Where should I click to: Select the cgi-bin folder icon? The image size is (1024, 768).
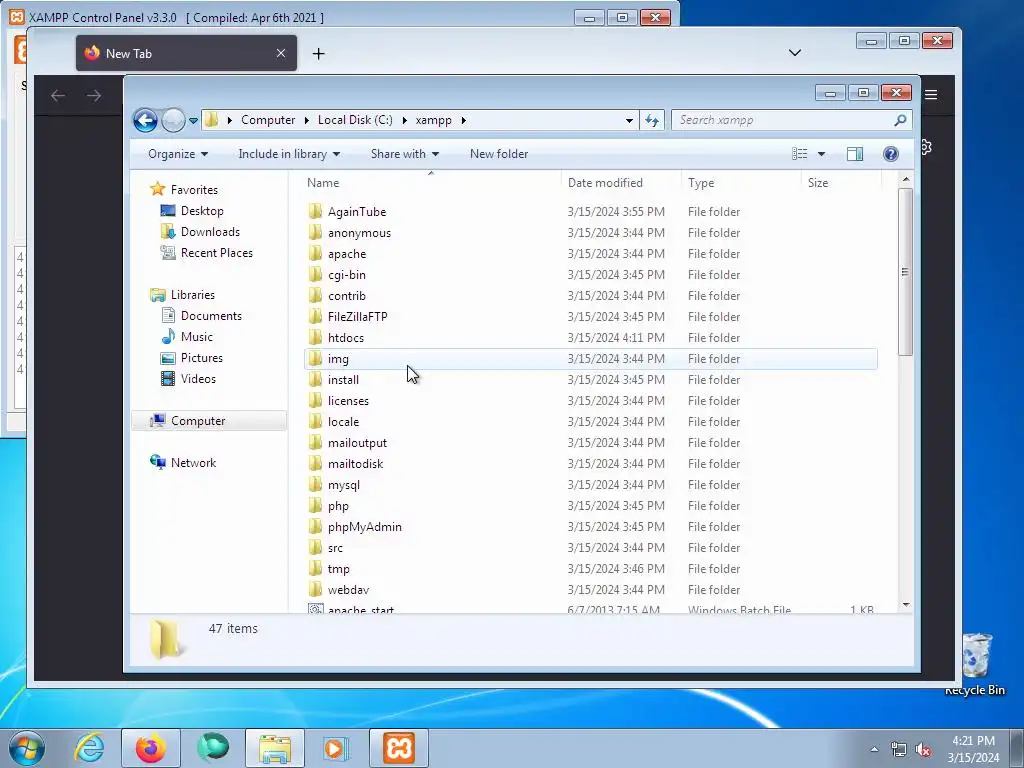[x=315, y=274]
